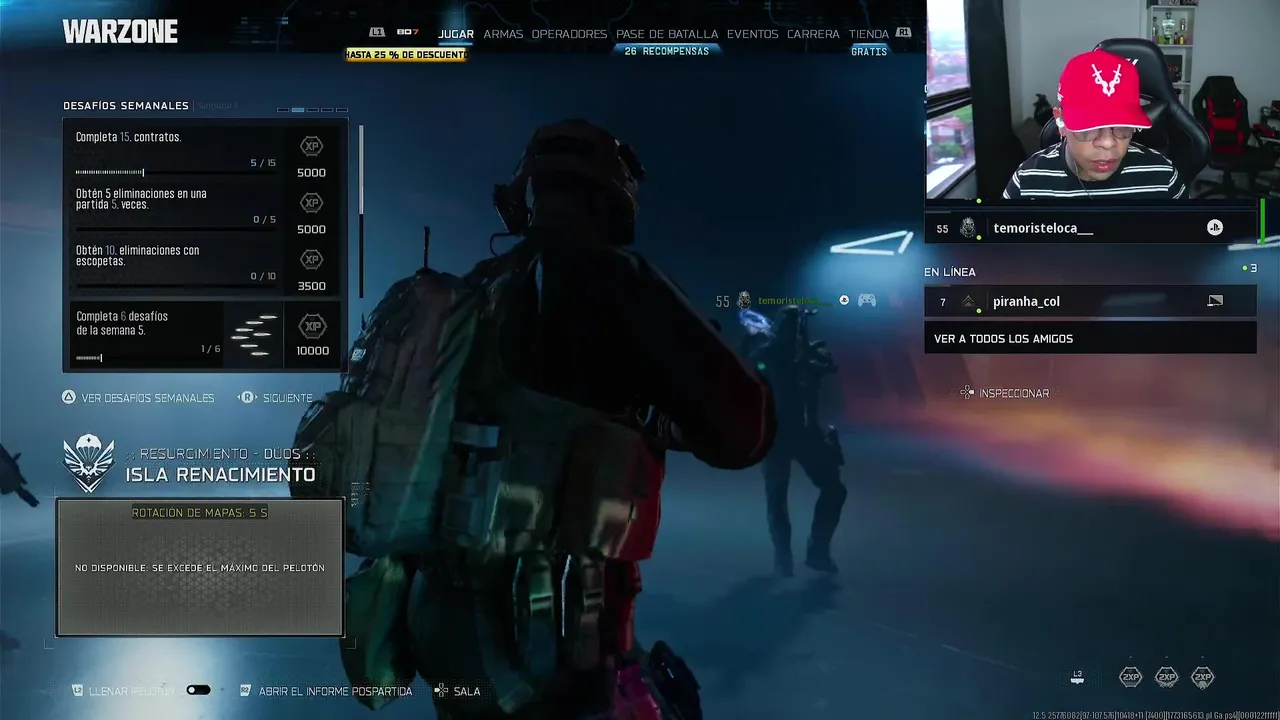Click the PC platform icon for piranha_col

click(1215, 301)
